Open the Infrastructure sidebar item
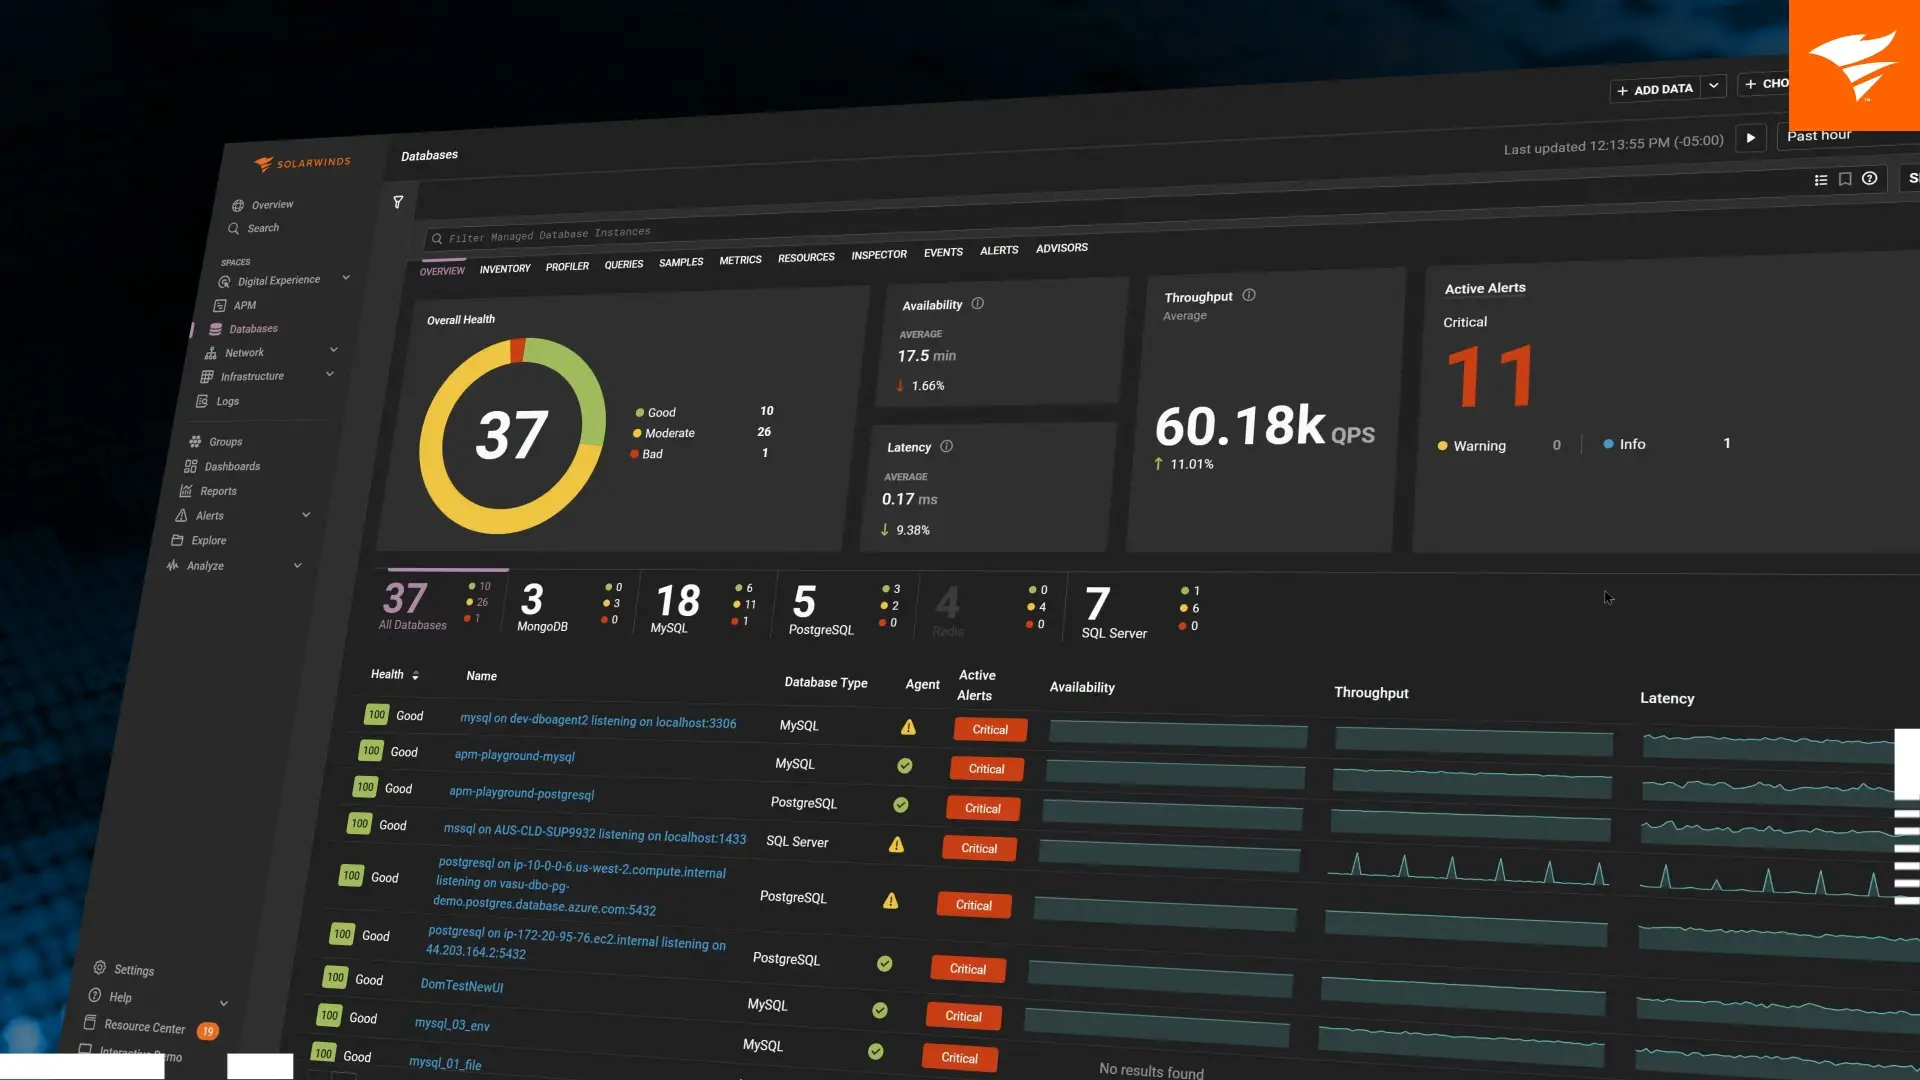This screenshot has width=1920, height=1080. click(242, 377)
